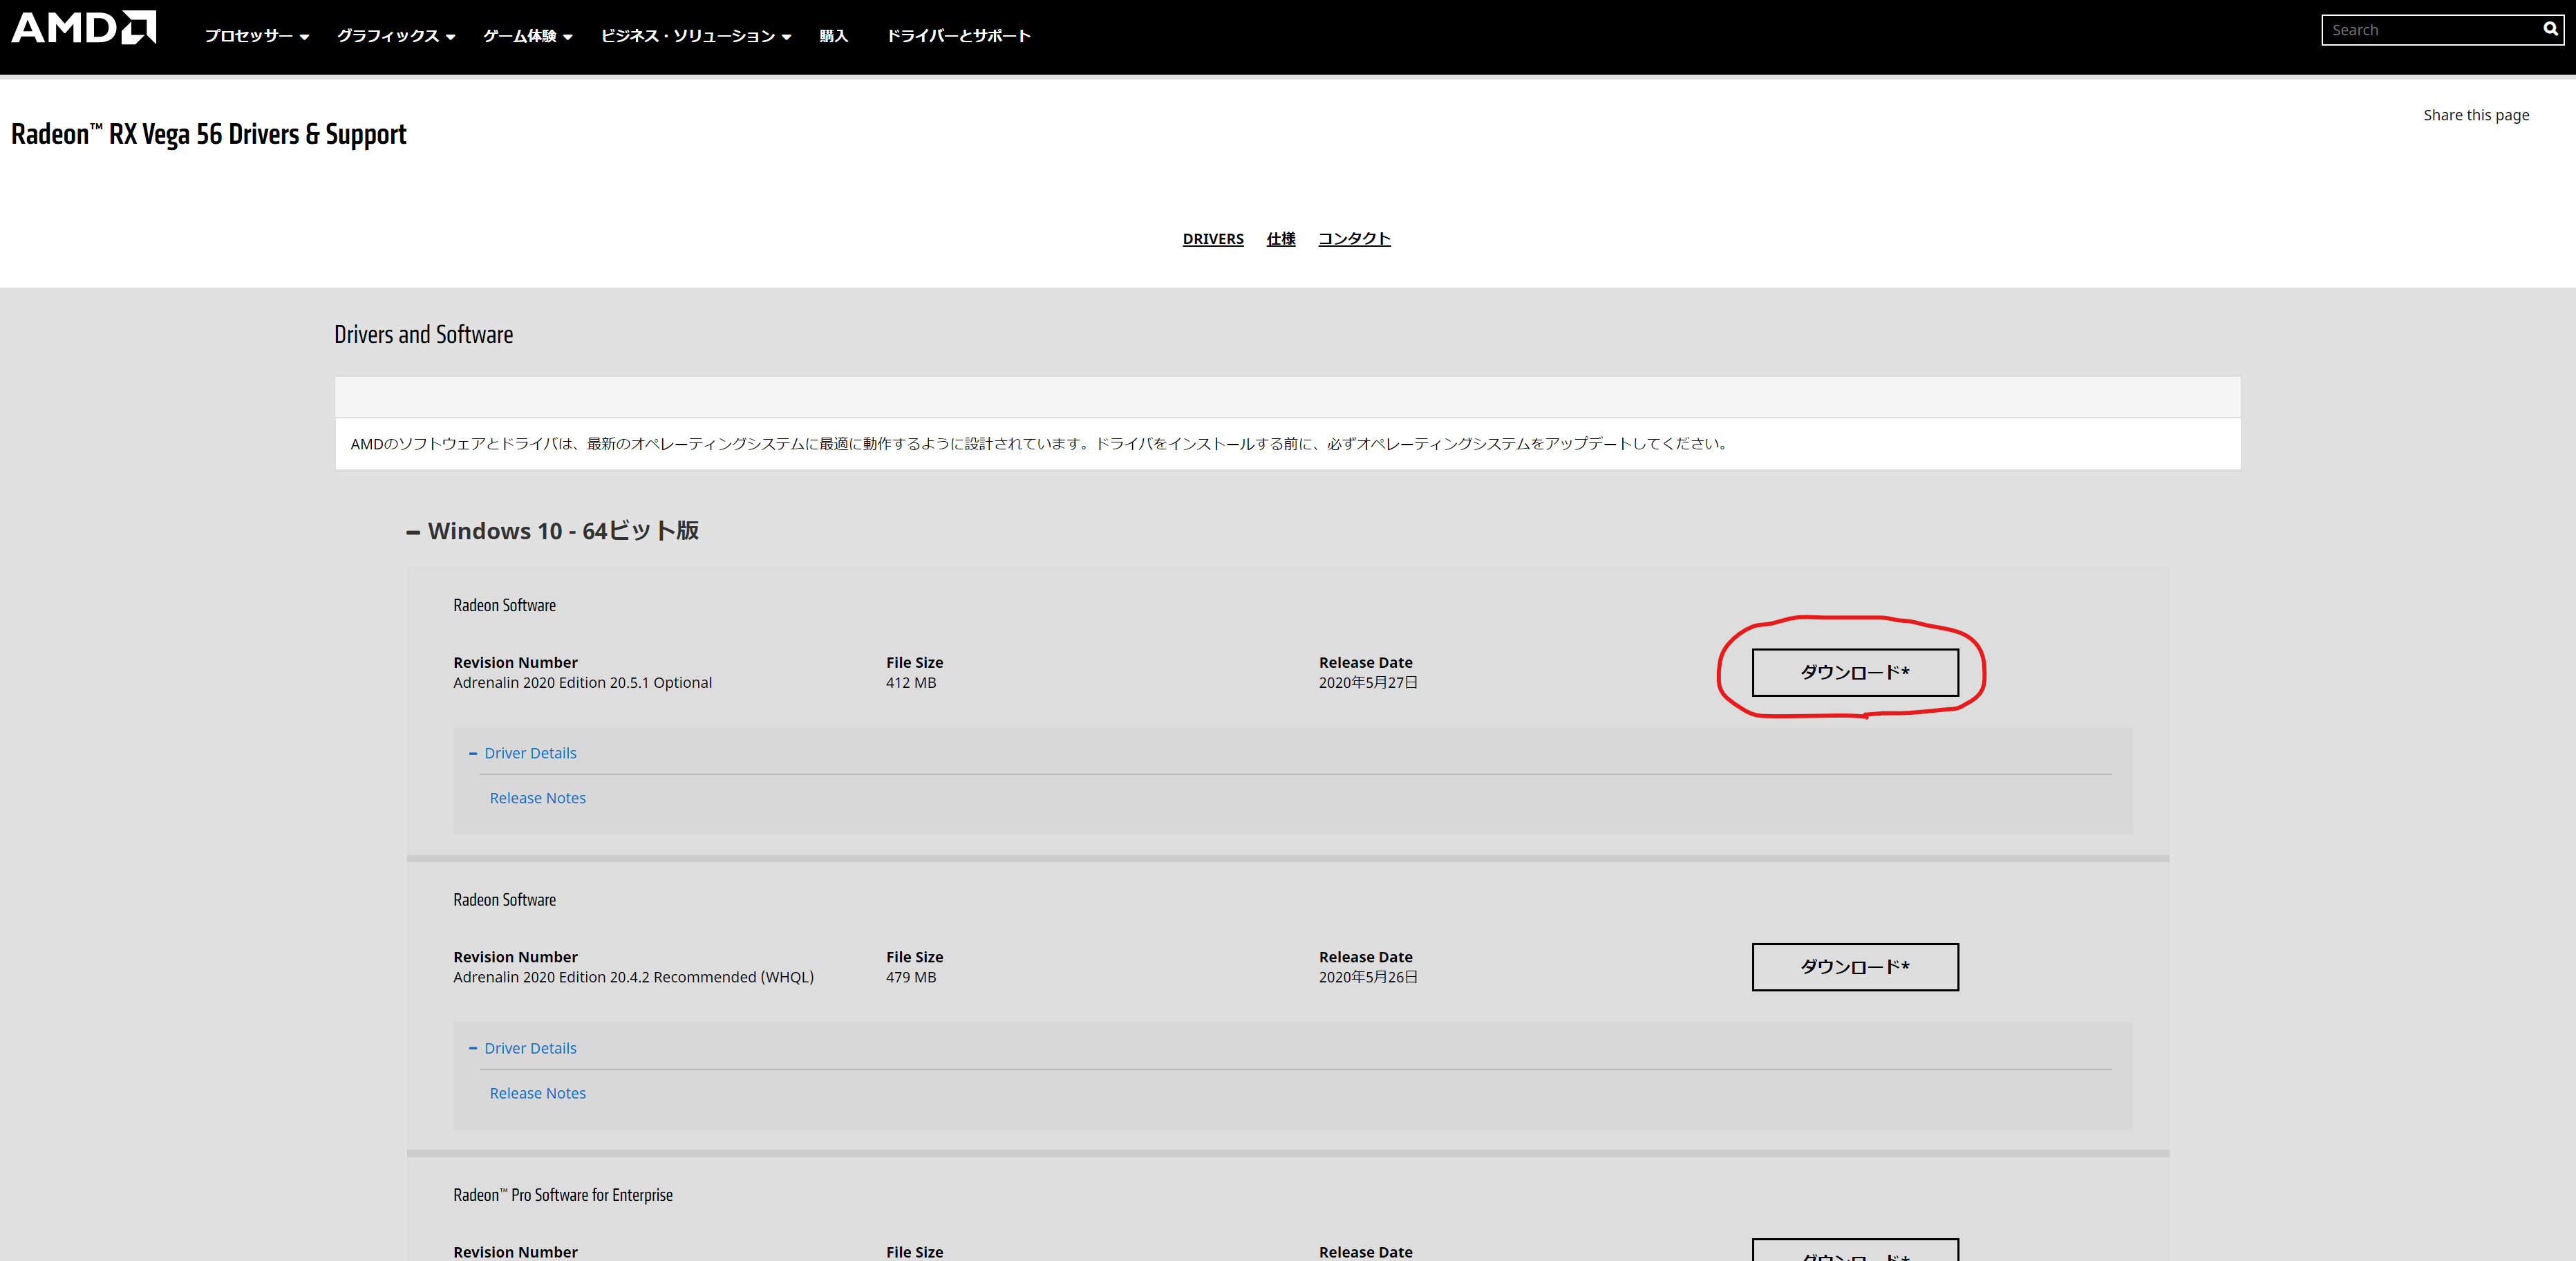Screen dimensions: 2576x1261
Task: Click the AMDのソフトウェアとドライバは notice text
Action: click(1040, 444)
